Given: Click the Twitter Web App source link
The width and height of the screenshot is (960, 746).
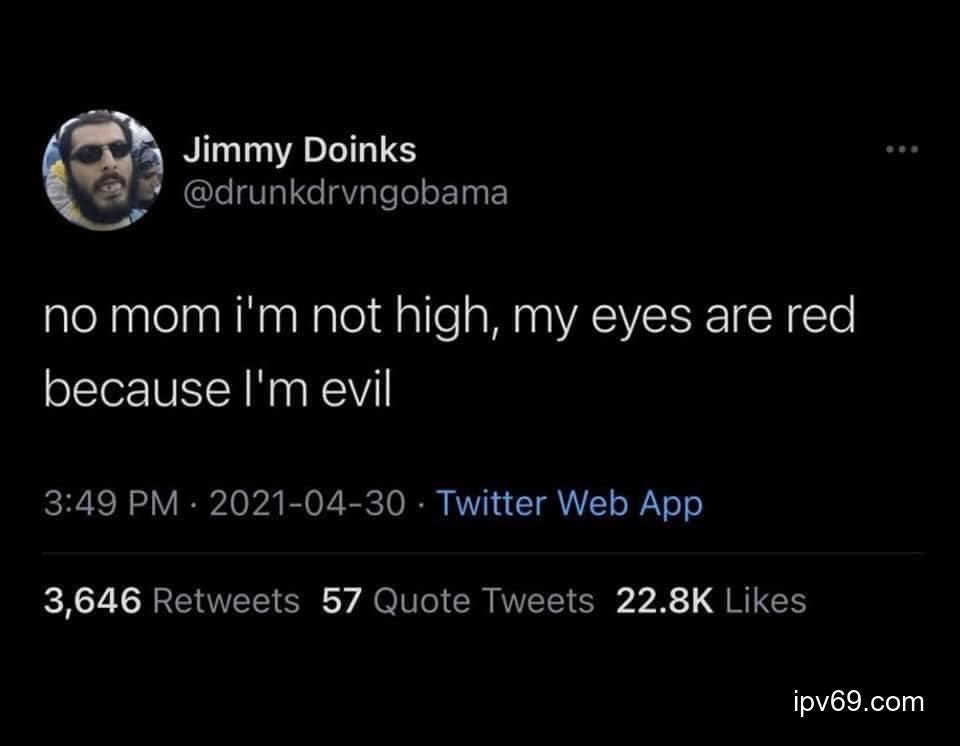Looking at the screenshot, I should [570, 503].
